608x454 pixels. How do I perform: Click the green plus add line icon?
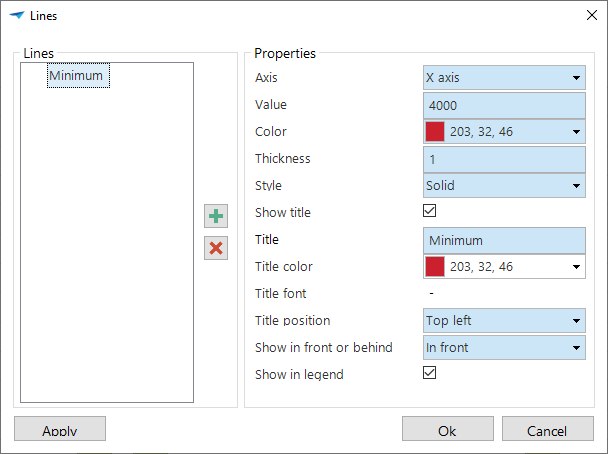click(216, 215)
